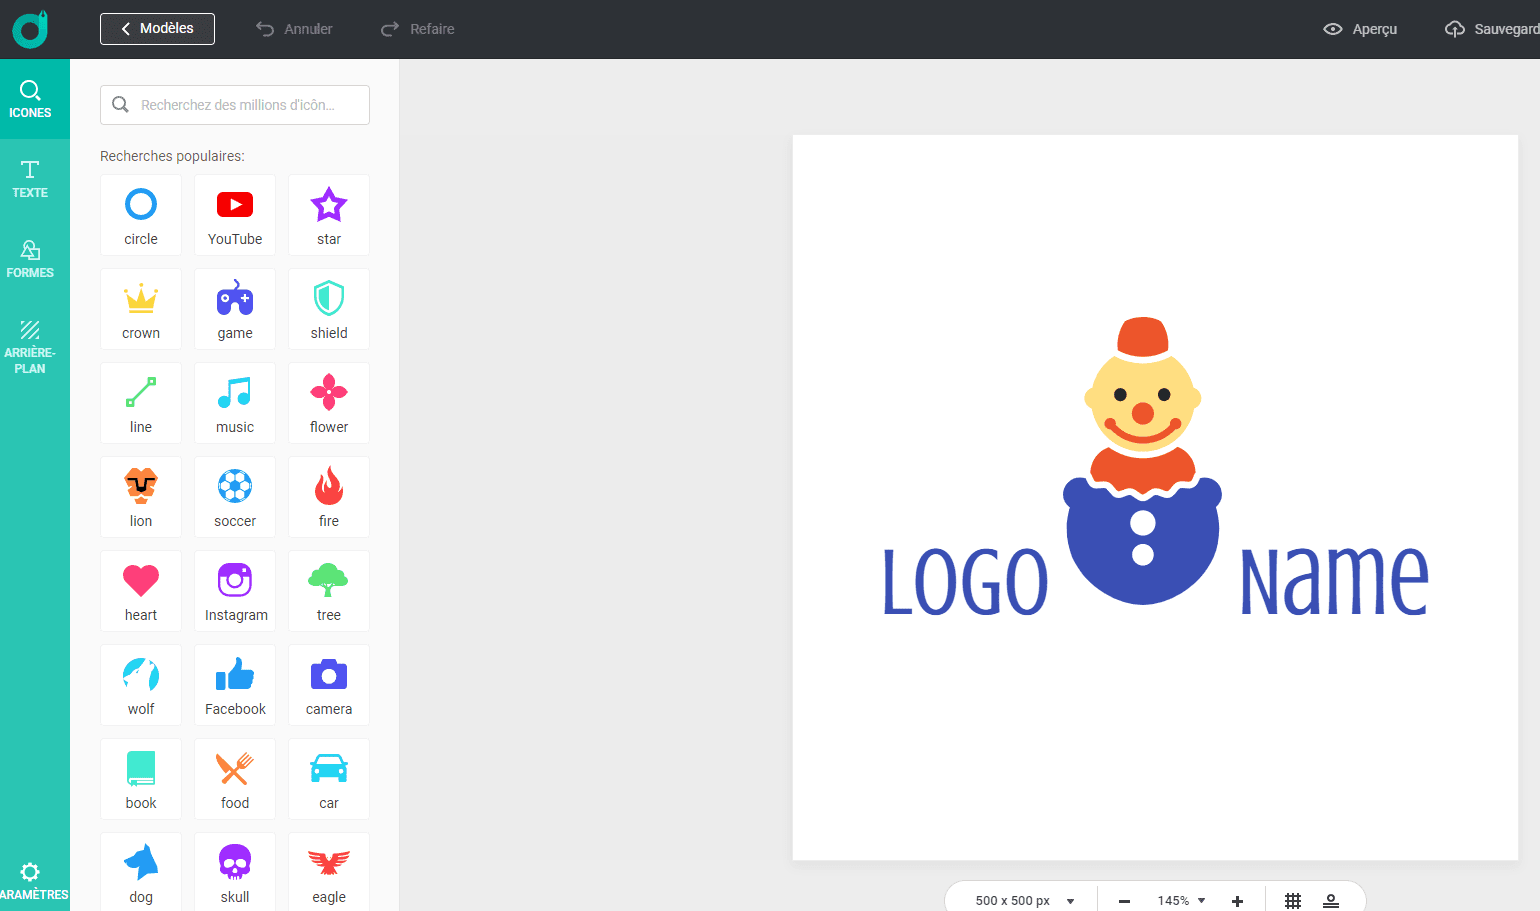This screenshot has height=911, width=1540.
Task: Open Paramètres settings at sidebar bottom
Action: tap(30, 881)
